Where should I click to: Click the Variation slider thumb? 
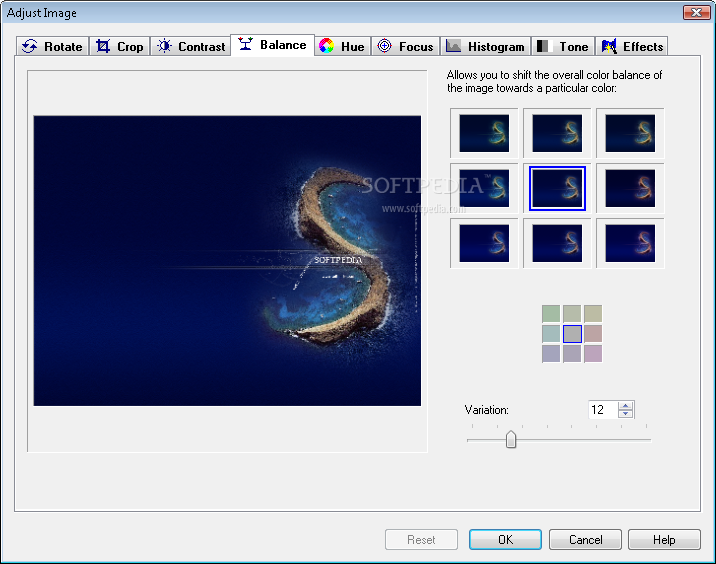click(x=511, y=439)
